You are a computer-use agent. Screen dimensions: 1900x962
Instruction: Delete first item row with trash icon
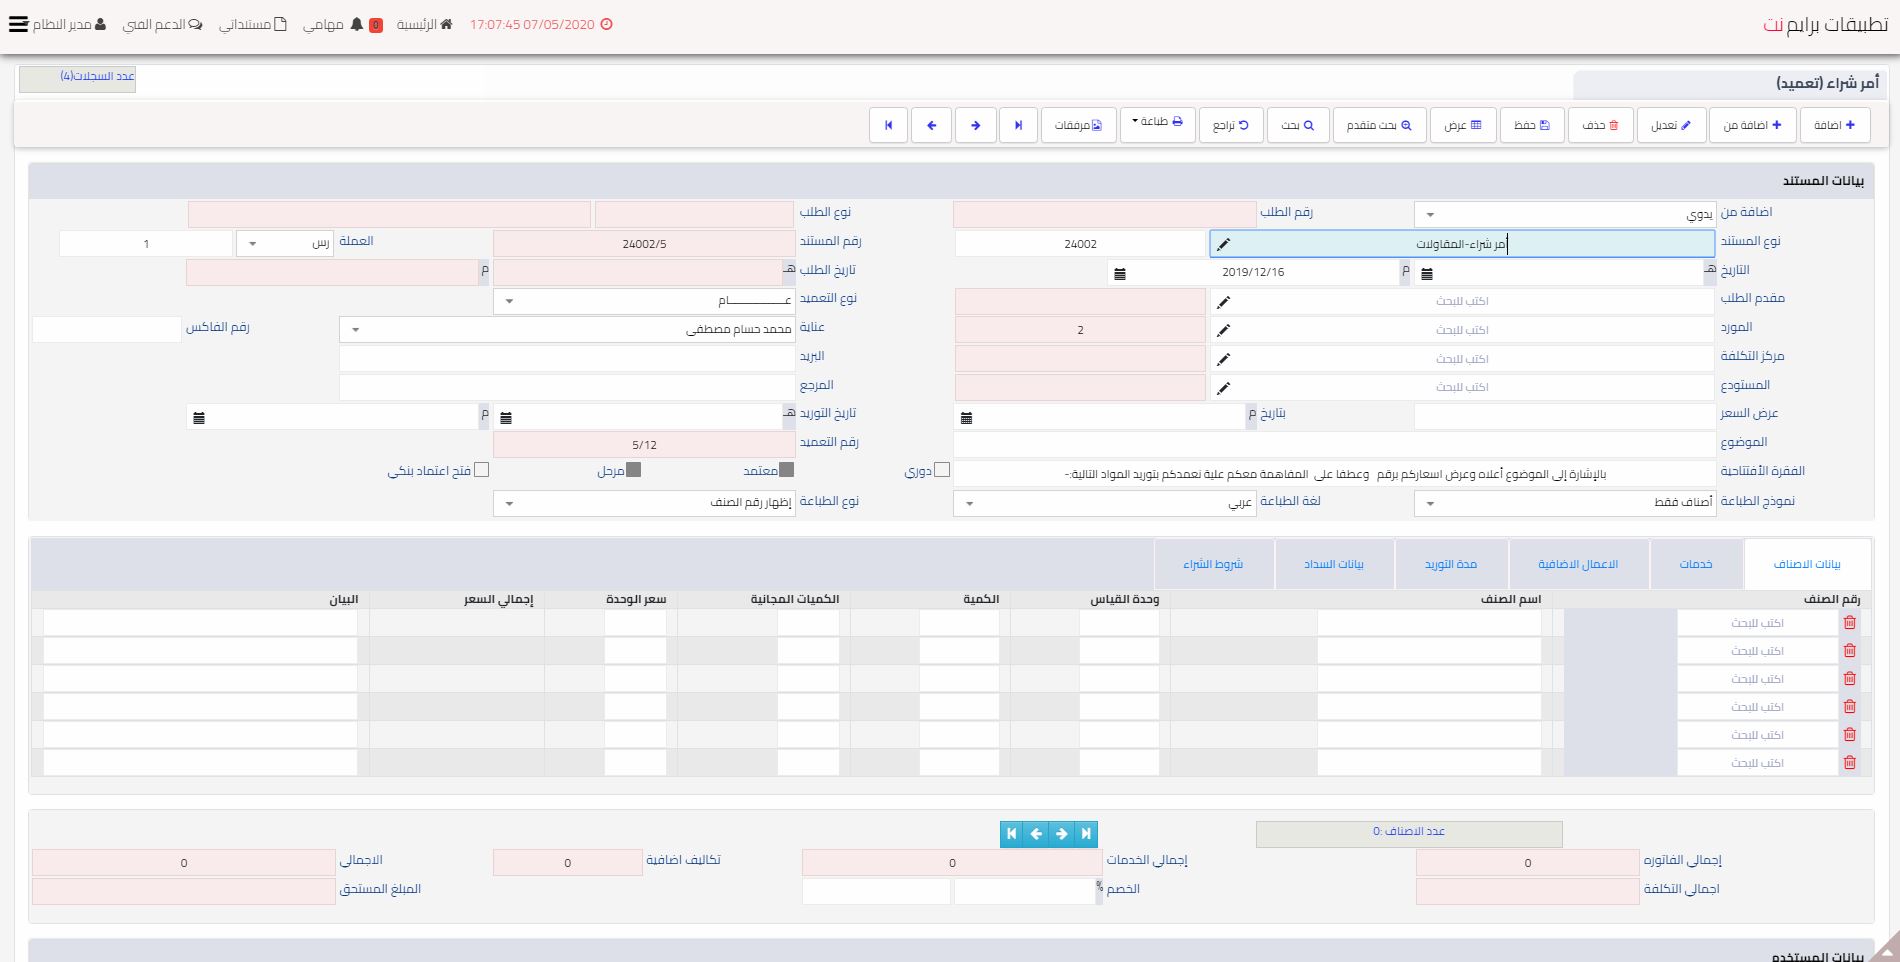point(1849,623)
